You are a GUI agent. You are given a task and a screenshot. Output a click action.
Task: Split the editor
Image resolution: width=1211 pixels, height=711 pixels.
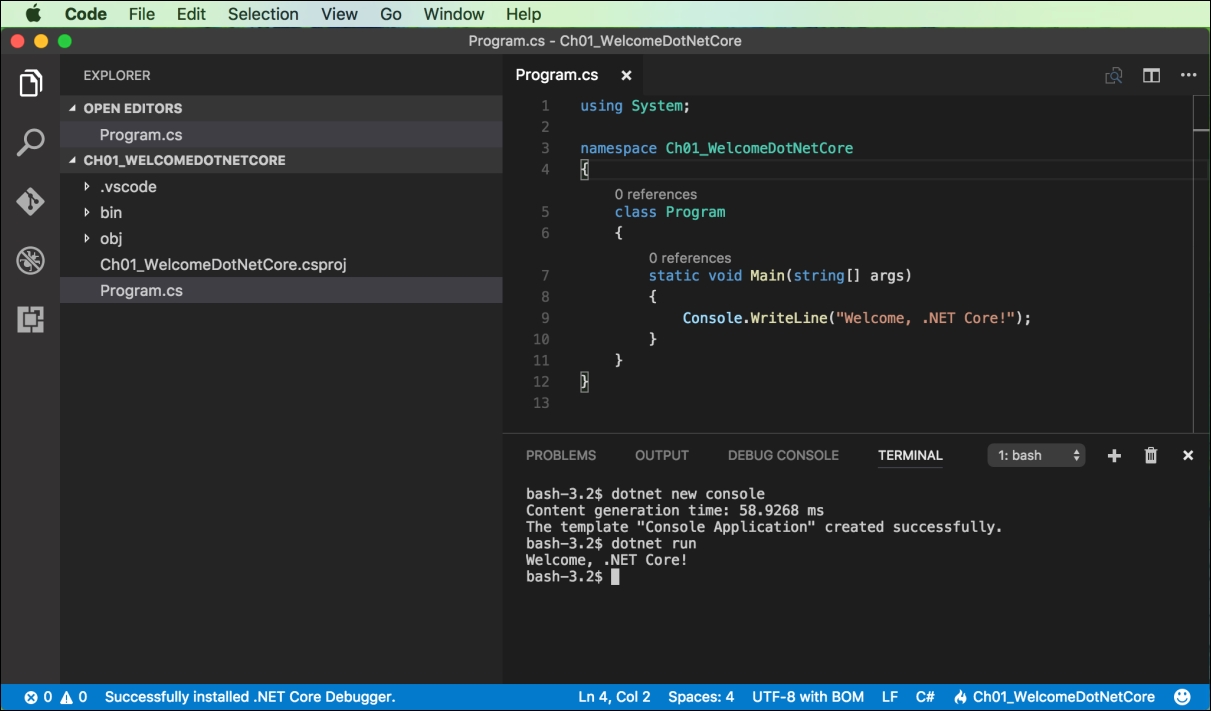tap(1151, 75)
